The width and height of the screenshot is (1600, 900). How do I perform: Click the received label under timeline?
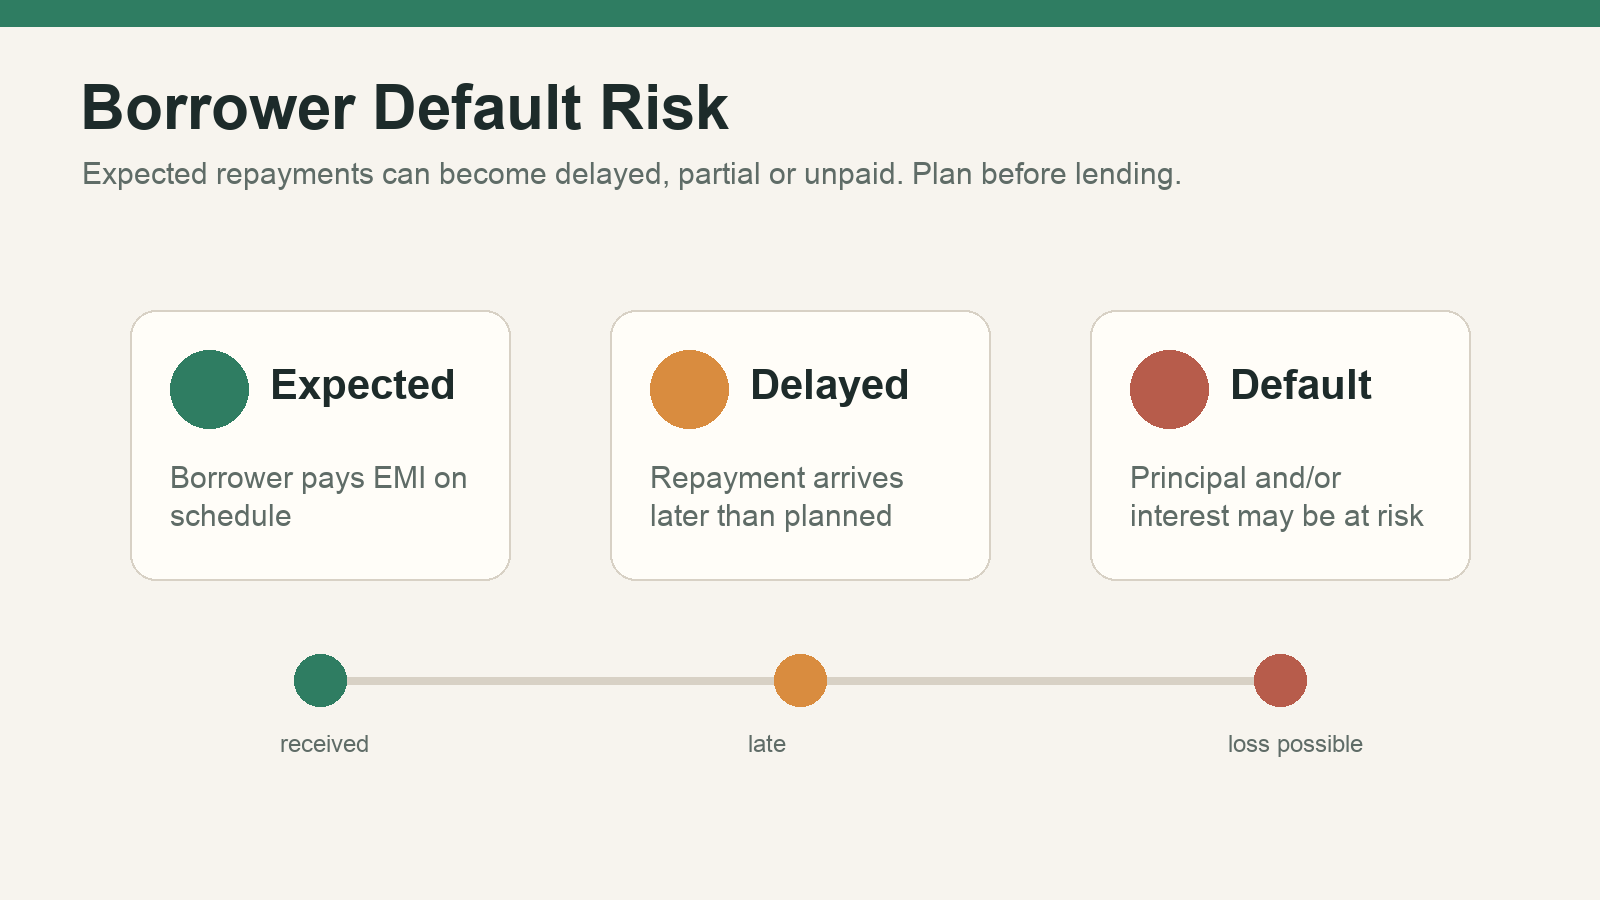pyautogui.click(x=324, y=744)
